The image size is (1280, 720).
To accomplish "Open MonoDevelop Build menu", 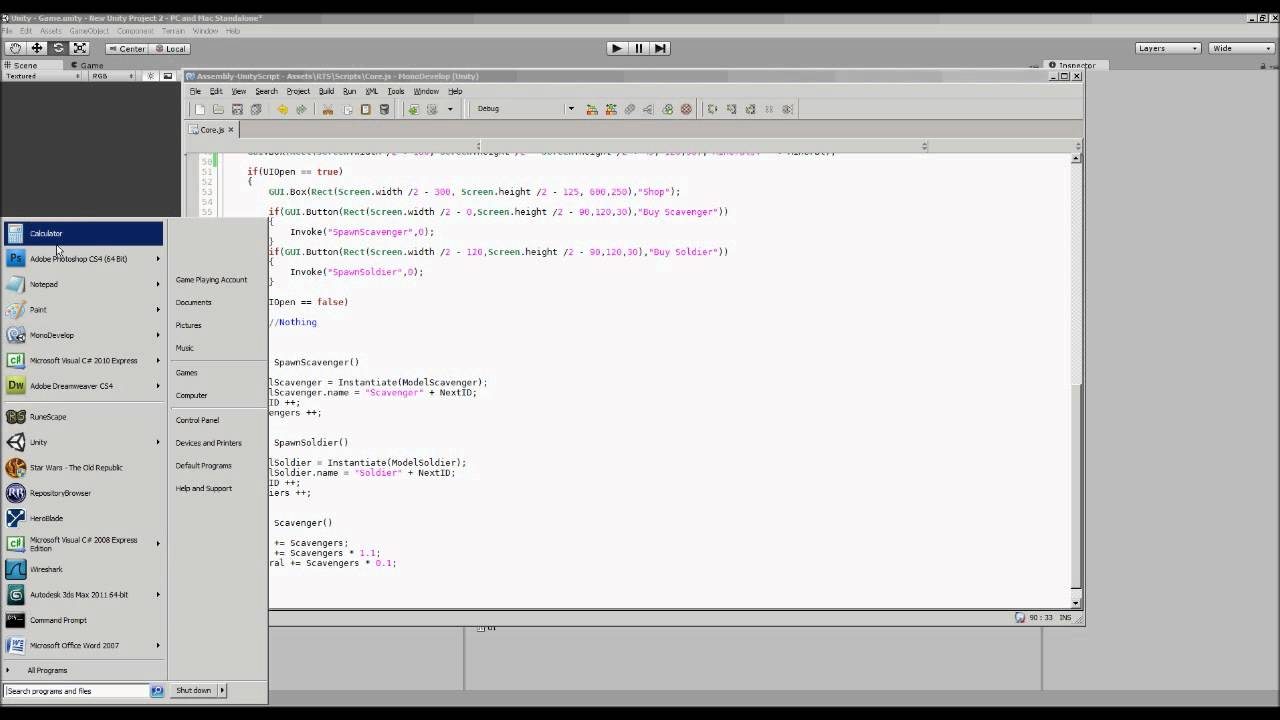I will [x=326, y=91].
